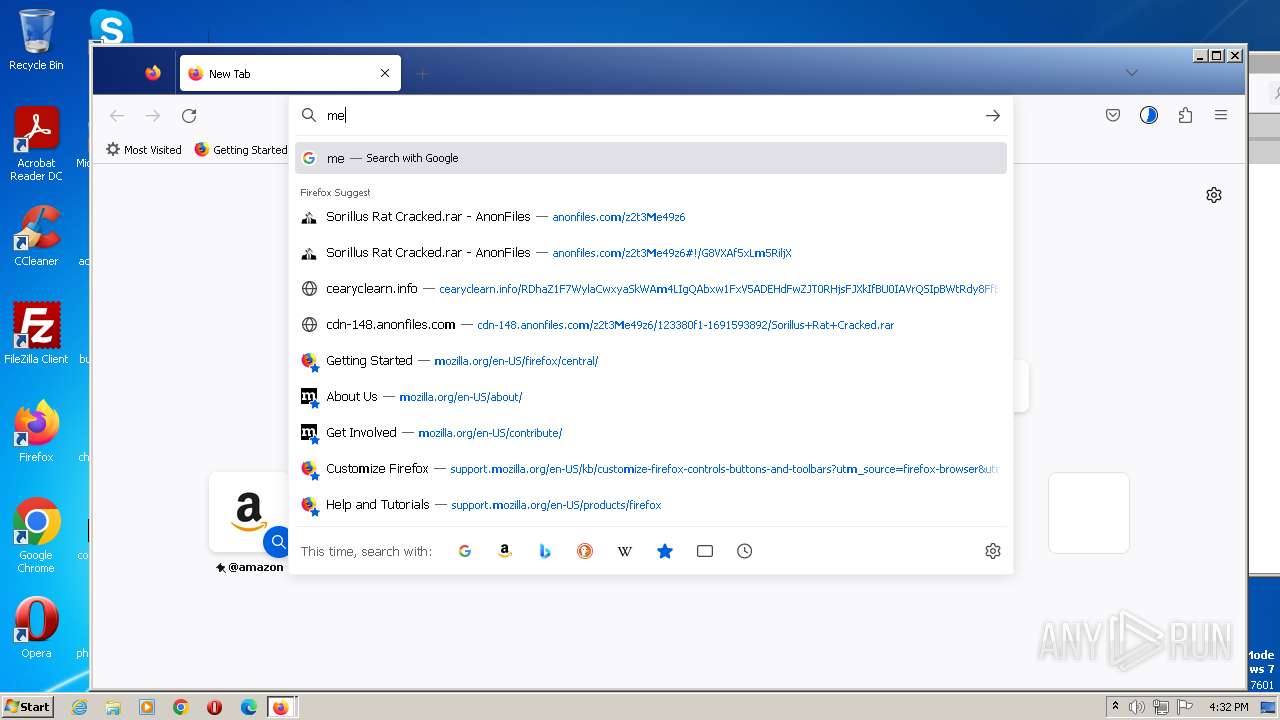Open Firefox desktop shortcut
Viewport: 1280px width, 720px height.
click(x=36, y=431)
